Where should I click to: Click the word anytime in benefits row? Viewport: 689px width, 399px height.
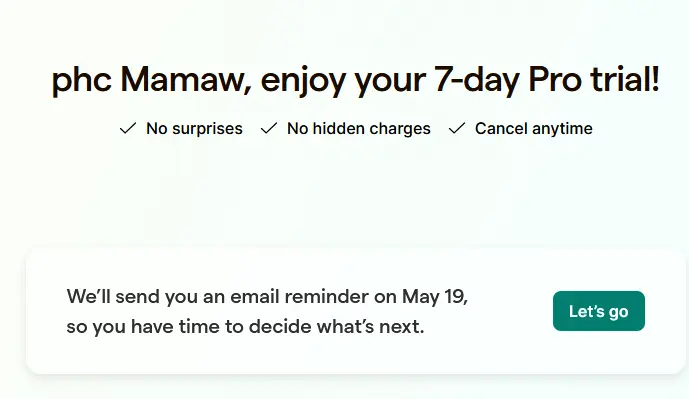(x=562, y=129)
